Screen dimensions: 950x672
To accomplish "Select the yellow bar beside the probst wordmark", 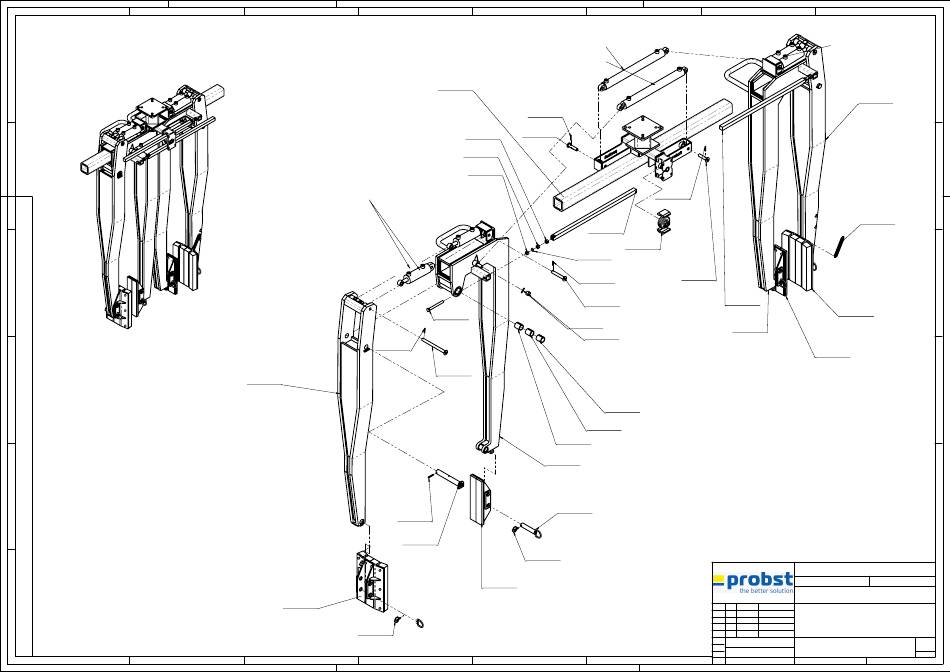I will [719, 580].
